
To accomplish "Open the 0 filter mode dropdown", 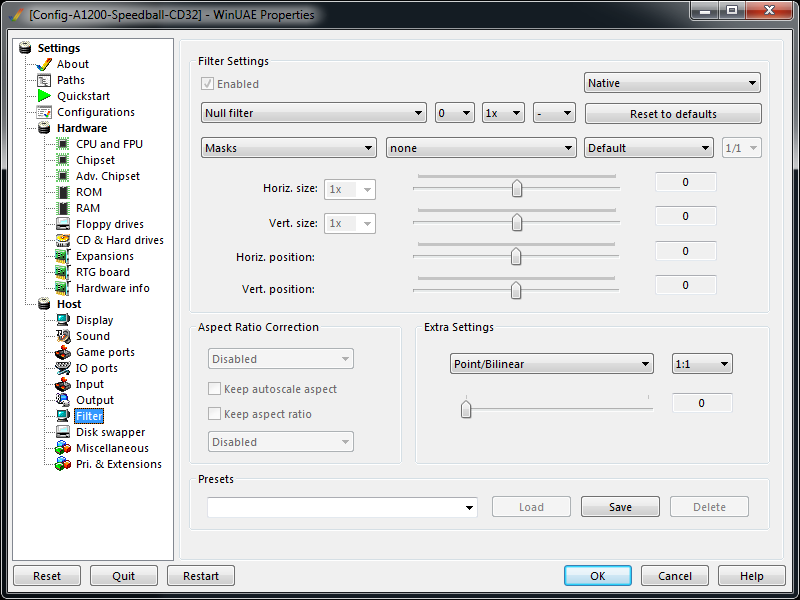I will [455, 113].
